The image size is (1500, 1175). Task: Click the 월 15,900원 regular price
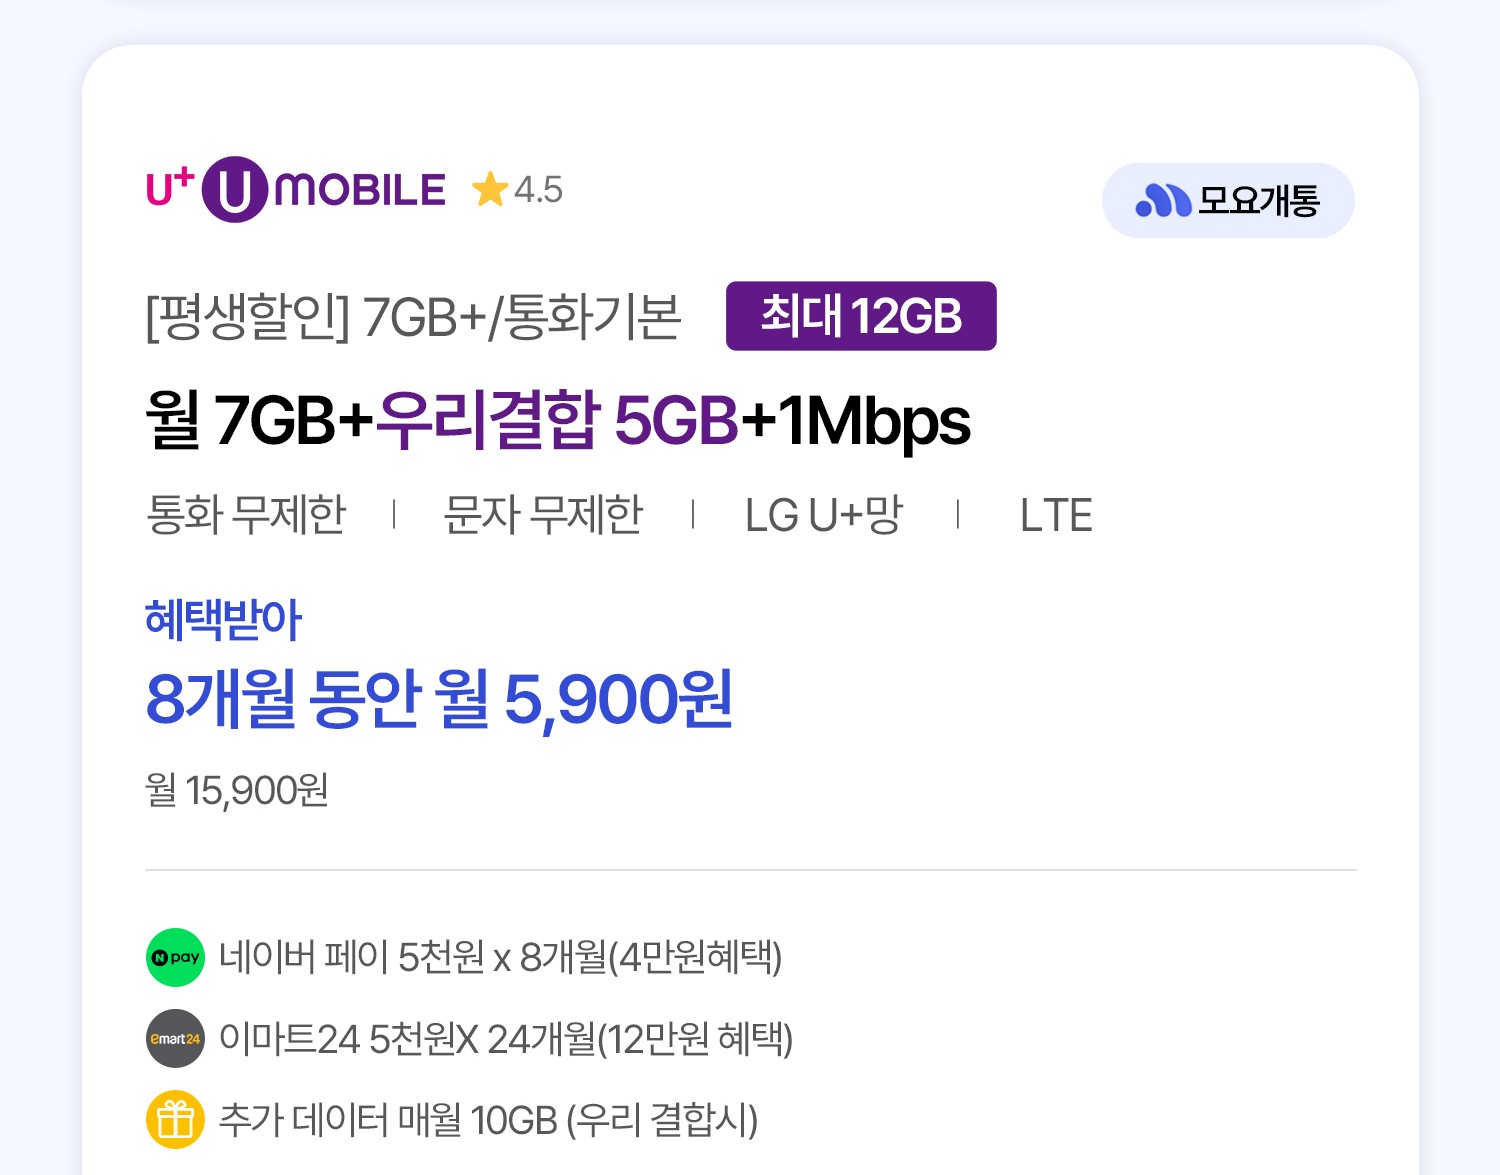[x=237, y=790]
